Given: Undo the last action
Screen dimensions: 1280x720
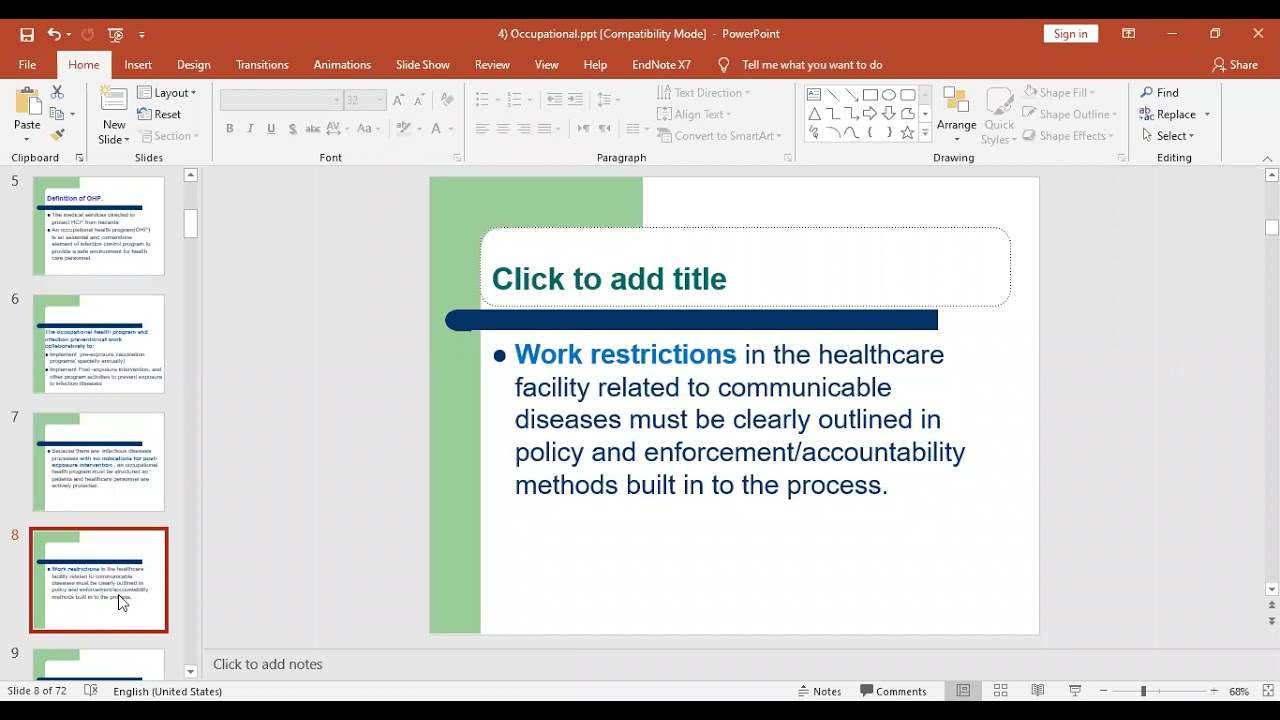Looking at the screenshot, I should click(x=53, y=34).
